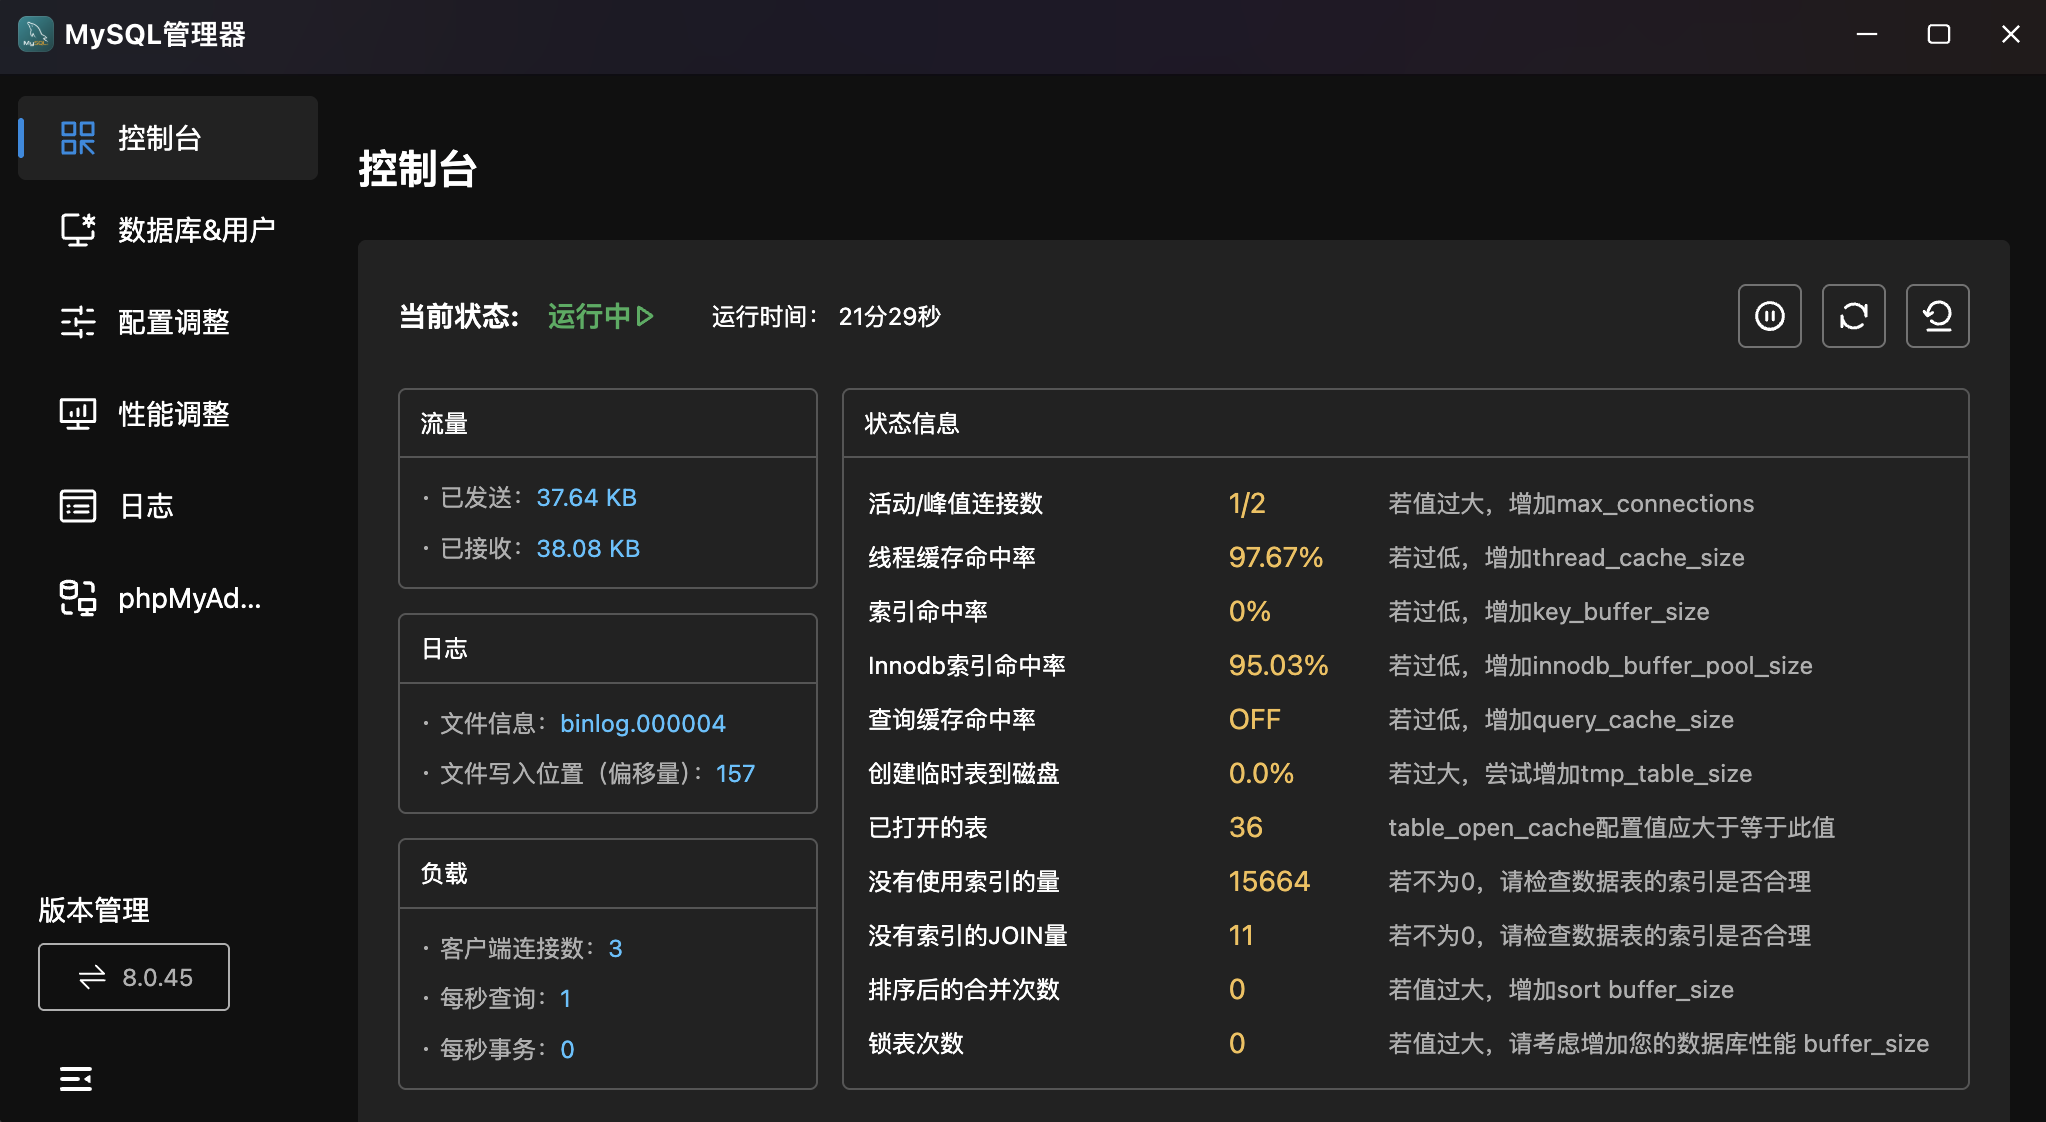This screenshot has width=2046, height=1122.
Task: Click the config sliders icon
Action: [78, 322]
